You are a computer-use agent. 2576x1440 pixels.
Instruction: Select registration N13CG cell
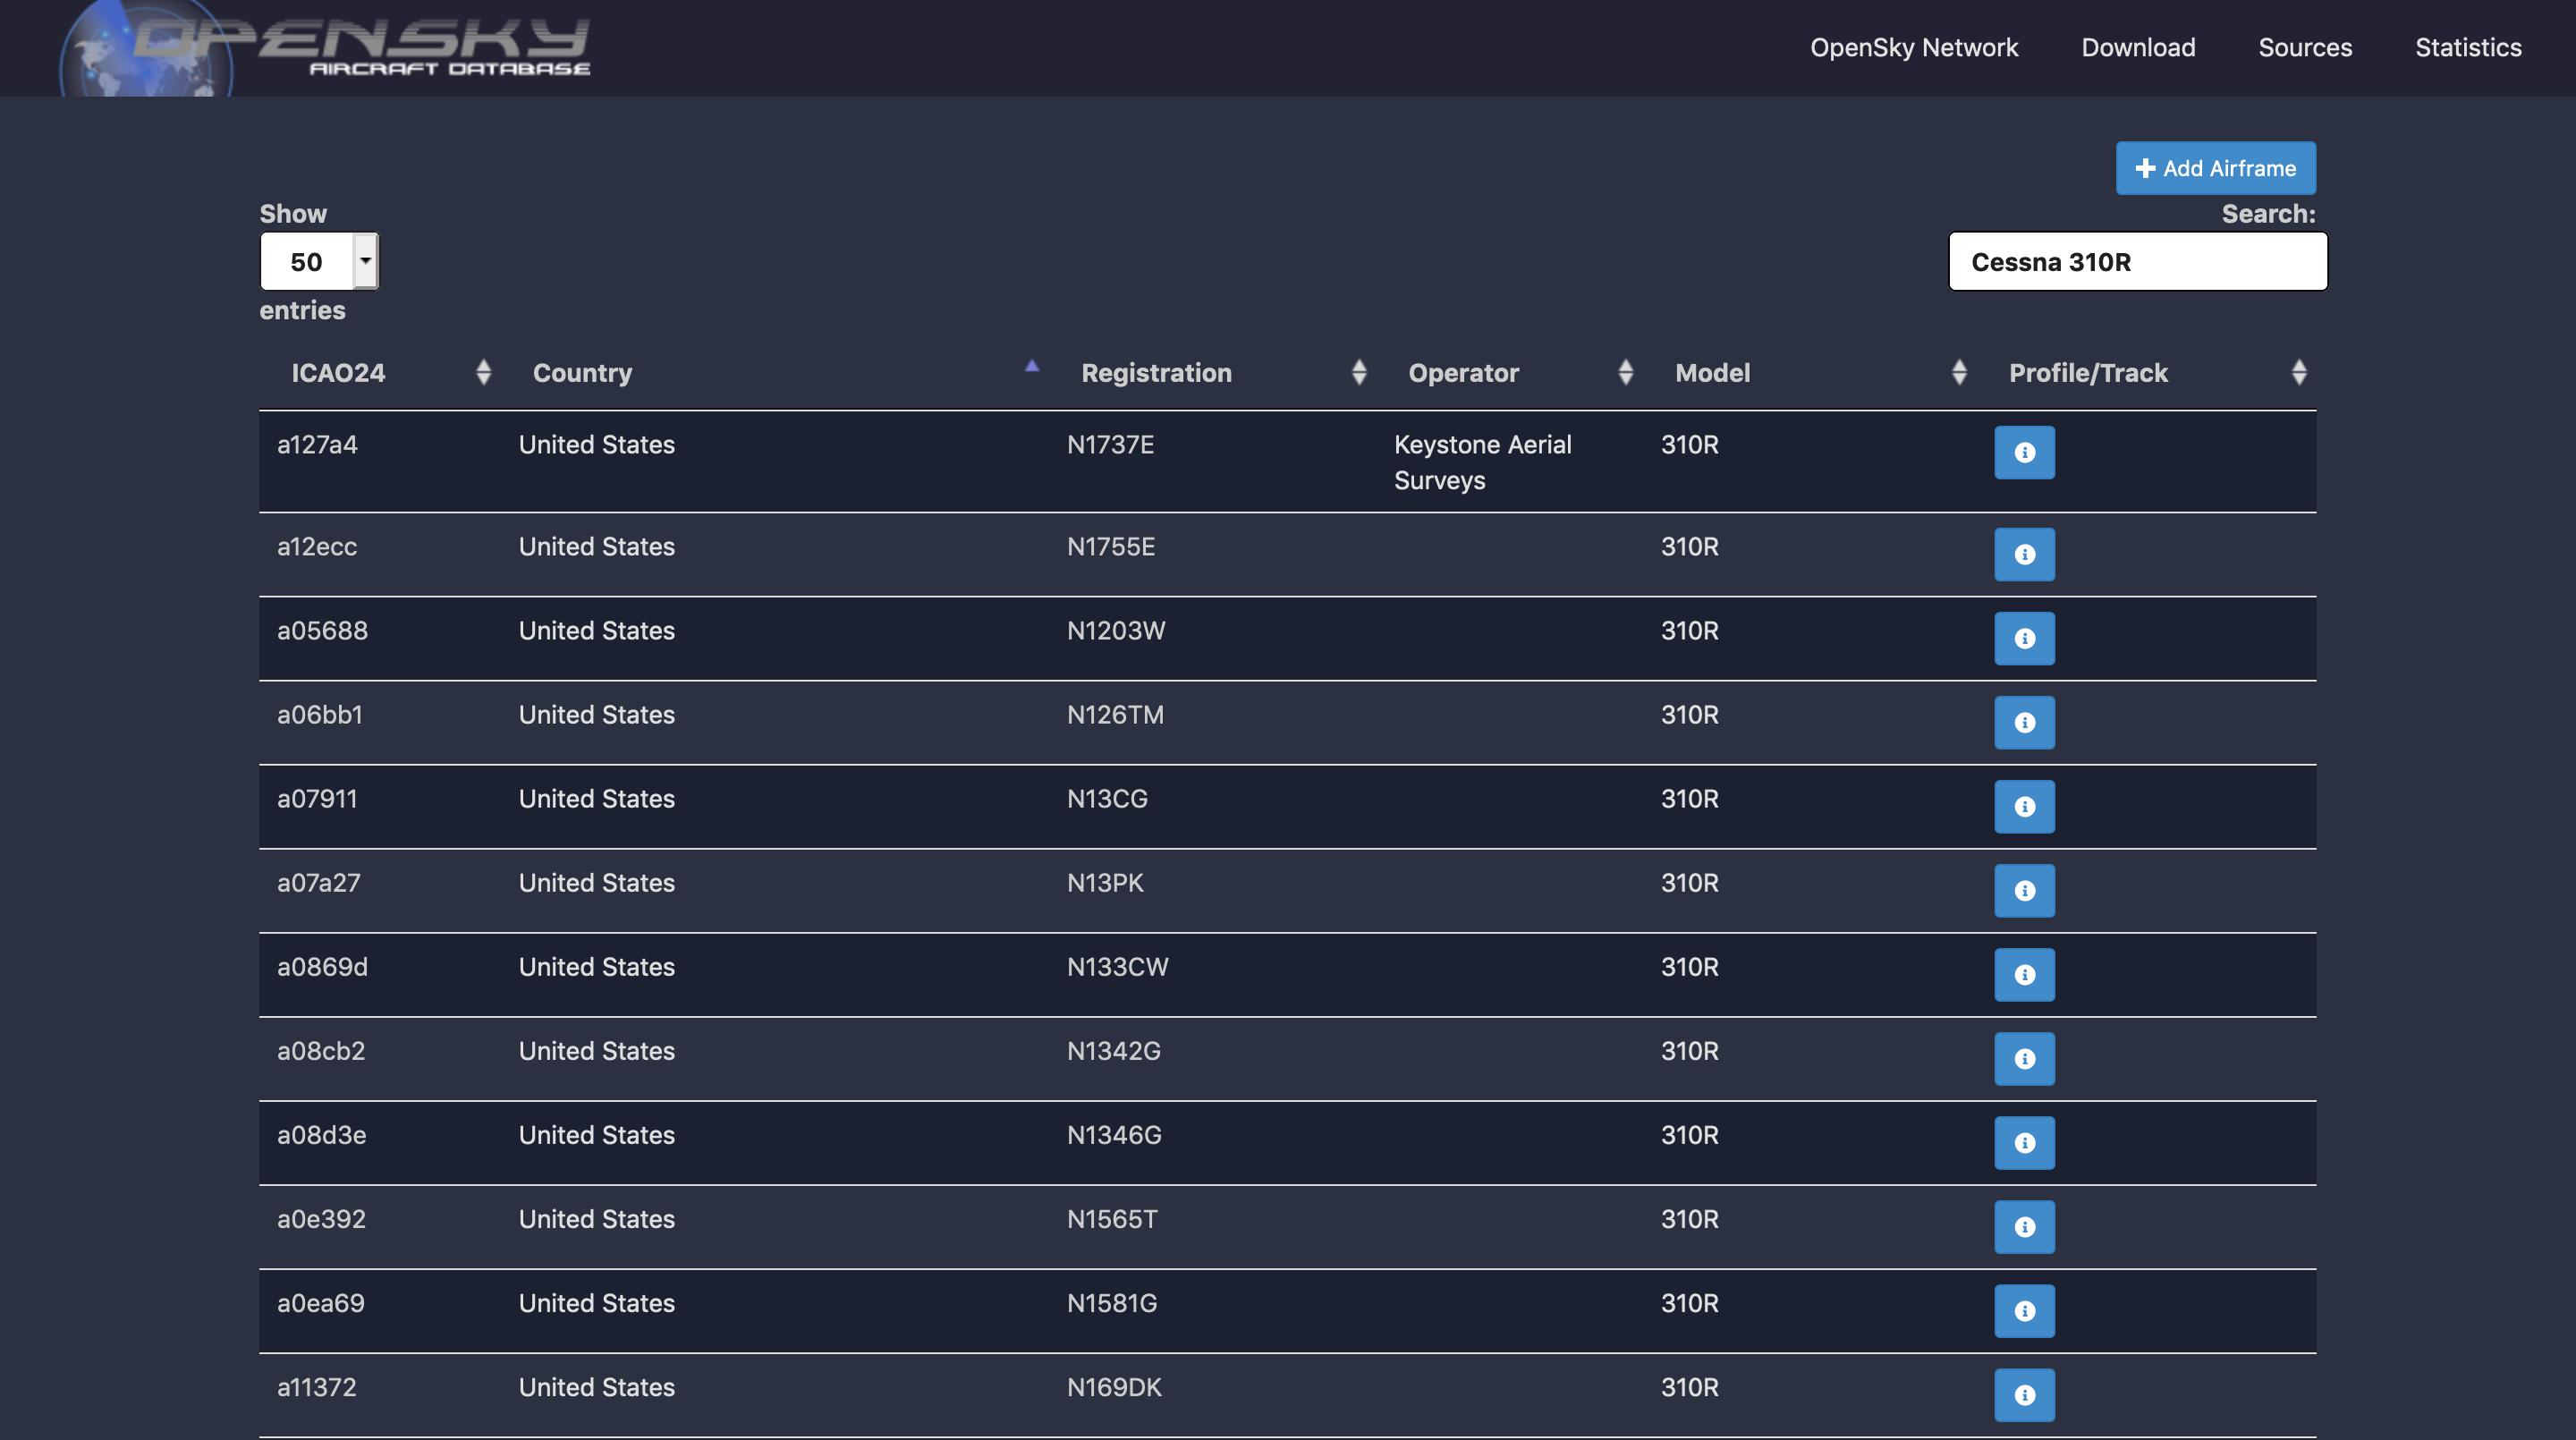coord(1107,799)
